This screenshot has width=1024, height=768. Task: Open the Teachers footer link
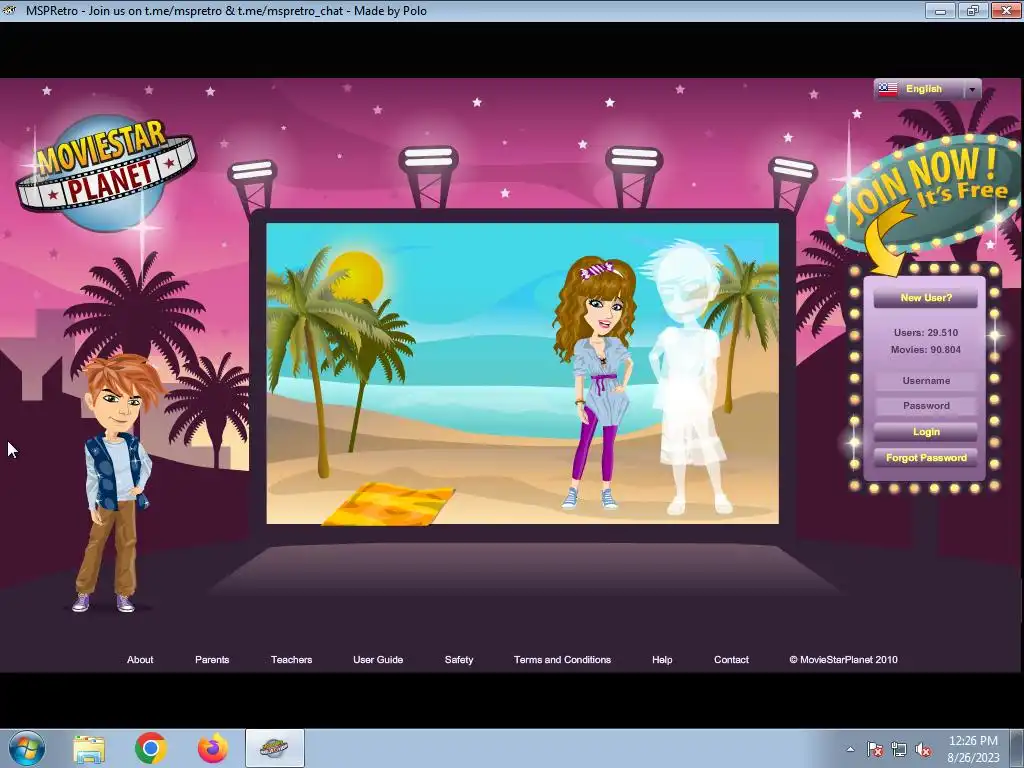[291, 660]
